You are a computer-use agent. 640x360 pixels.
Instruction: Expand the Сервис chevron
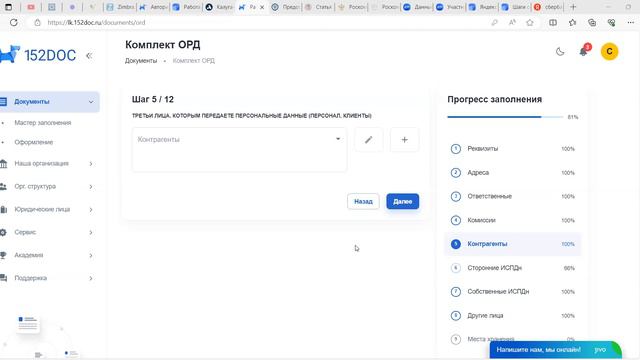[x=91, y=232]
